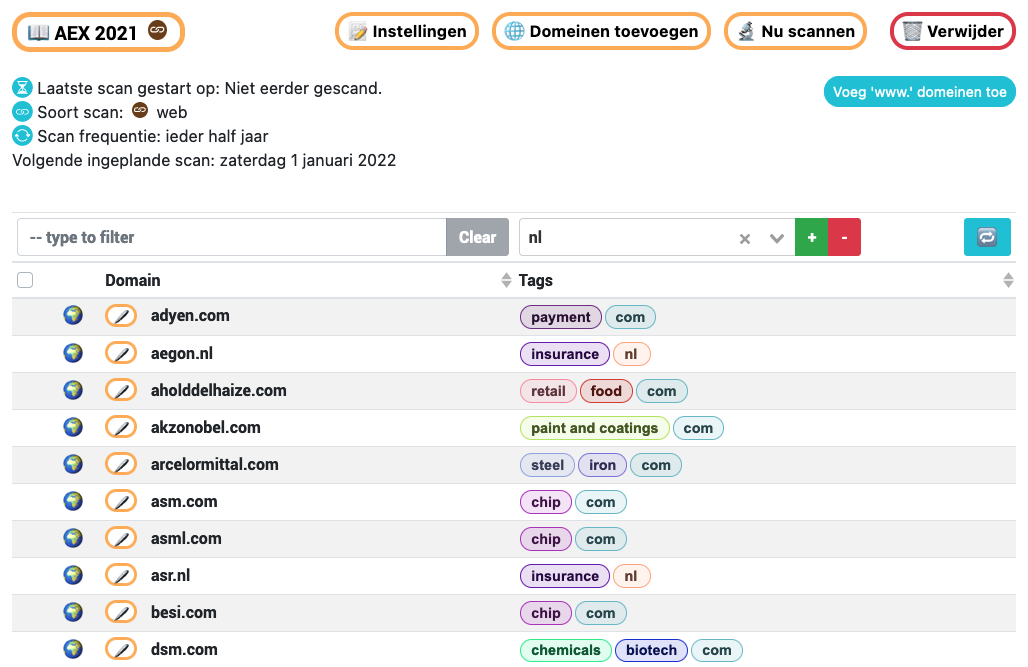Open the tag selection dropdown arrow
The image size is (1028, 667).
point(777,238)
